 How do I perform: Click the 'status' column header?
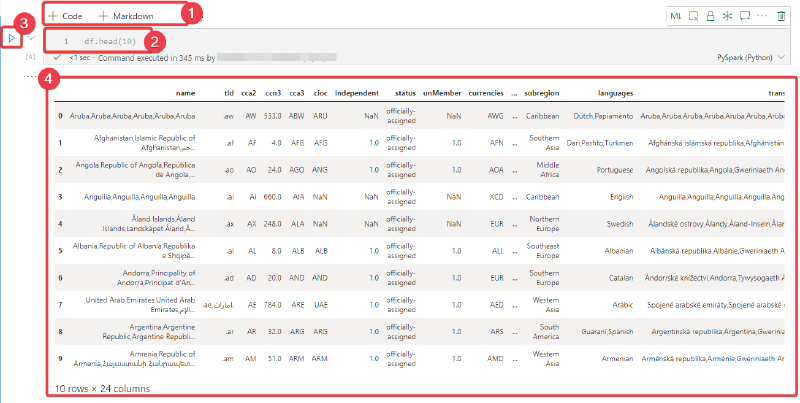(405, 93)
